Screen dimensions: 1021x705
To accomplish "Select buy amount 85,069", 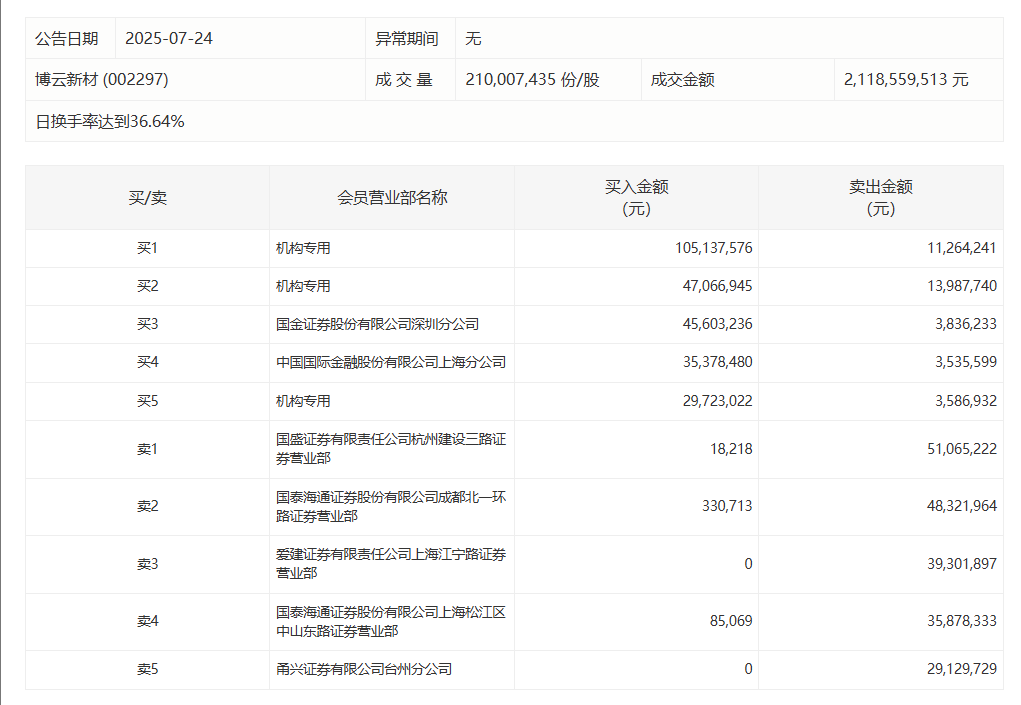I will pos(731,621).
